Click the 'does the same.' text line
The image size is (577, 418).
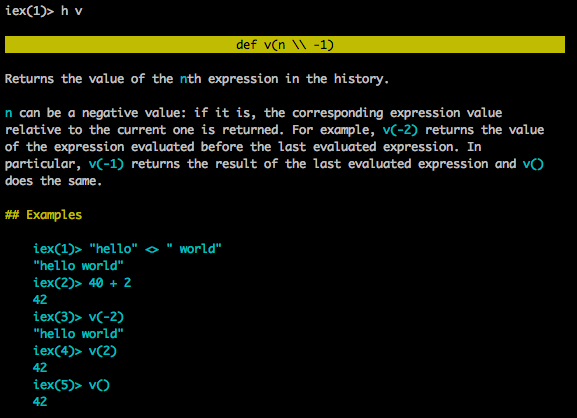click(x=53, y=181)
